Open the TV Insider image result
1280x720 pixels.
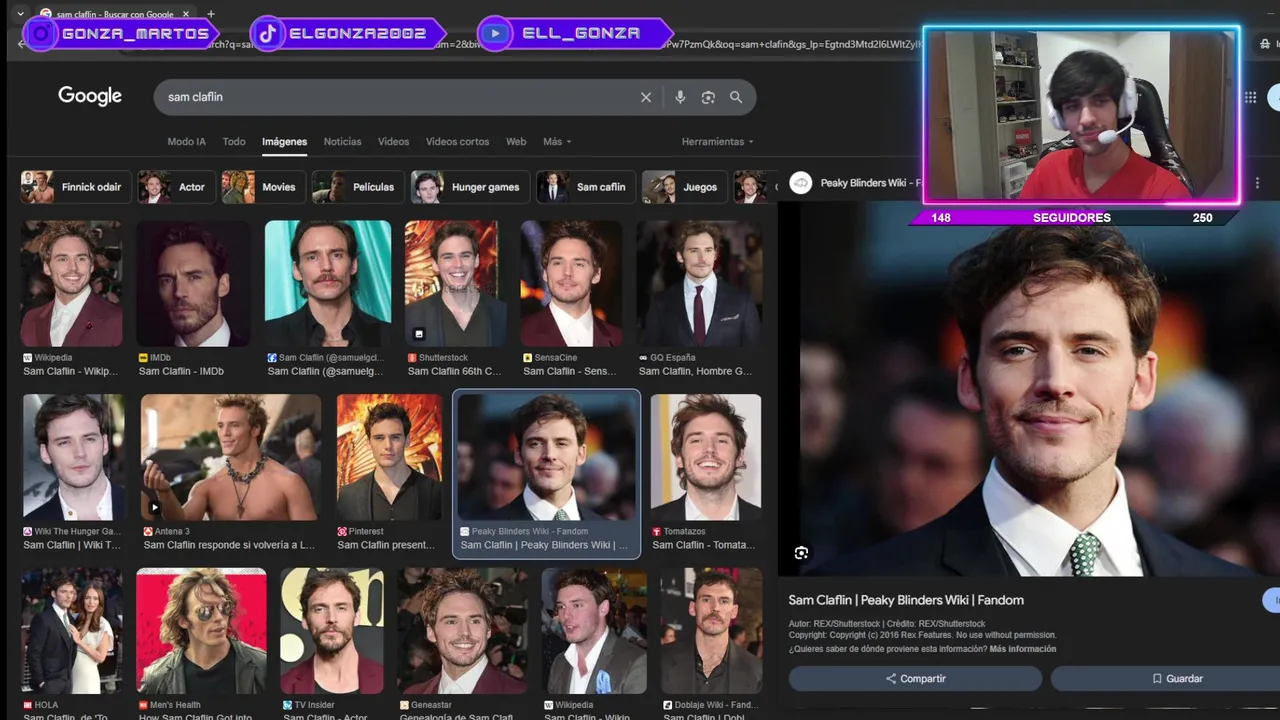332,631
